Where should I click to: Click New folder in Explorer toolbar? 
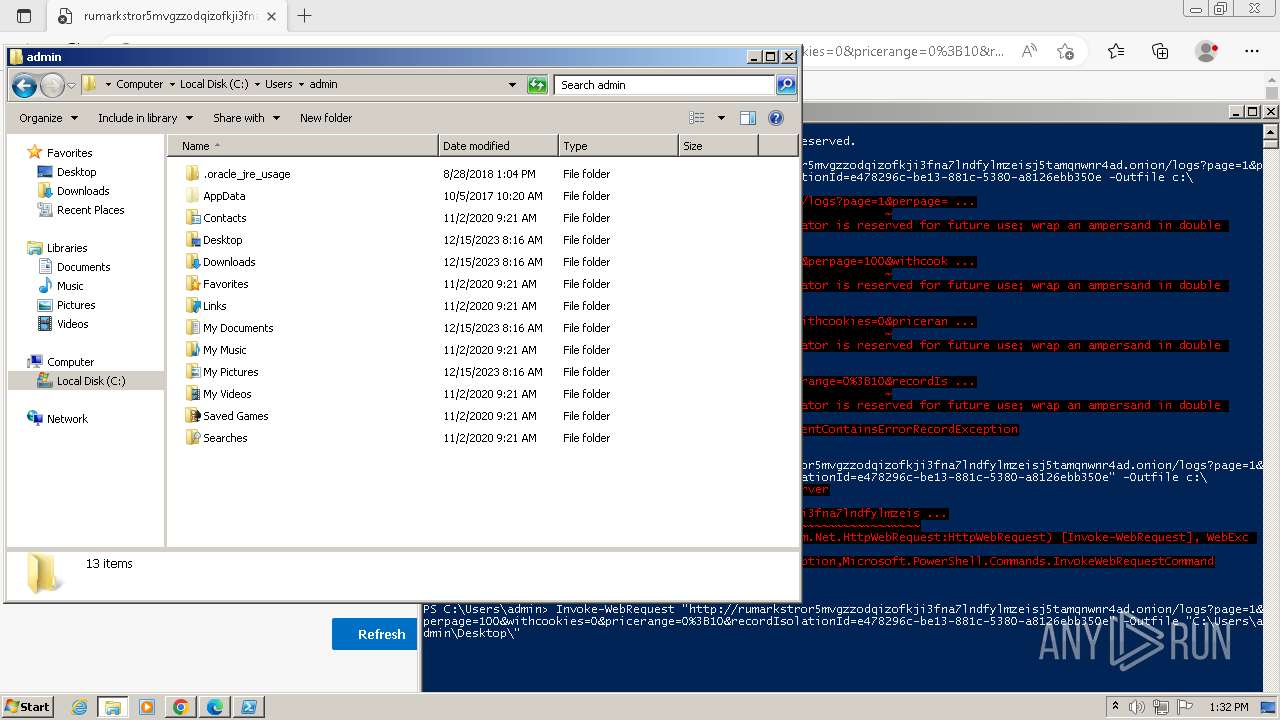[326, 118]
